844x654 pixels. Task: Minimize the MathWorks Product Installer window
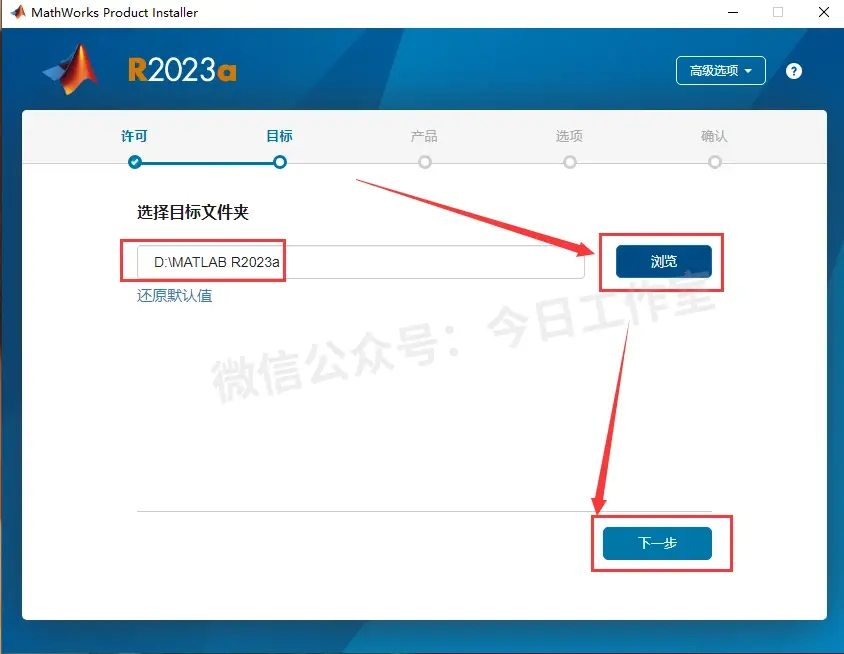[x=733, y=12]
